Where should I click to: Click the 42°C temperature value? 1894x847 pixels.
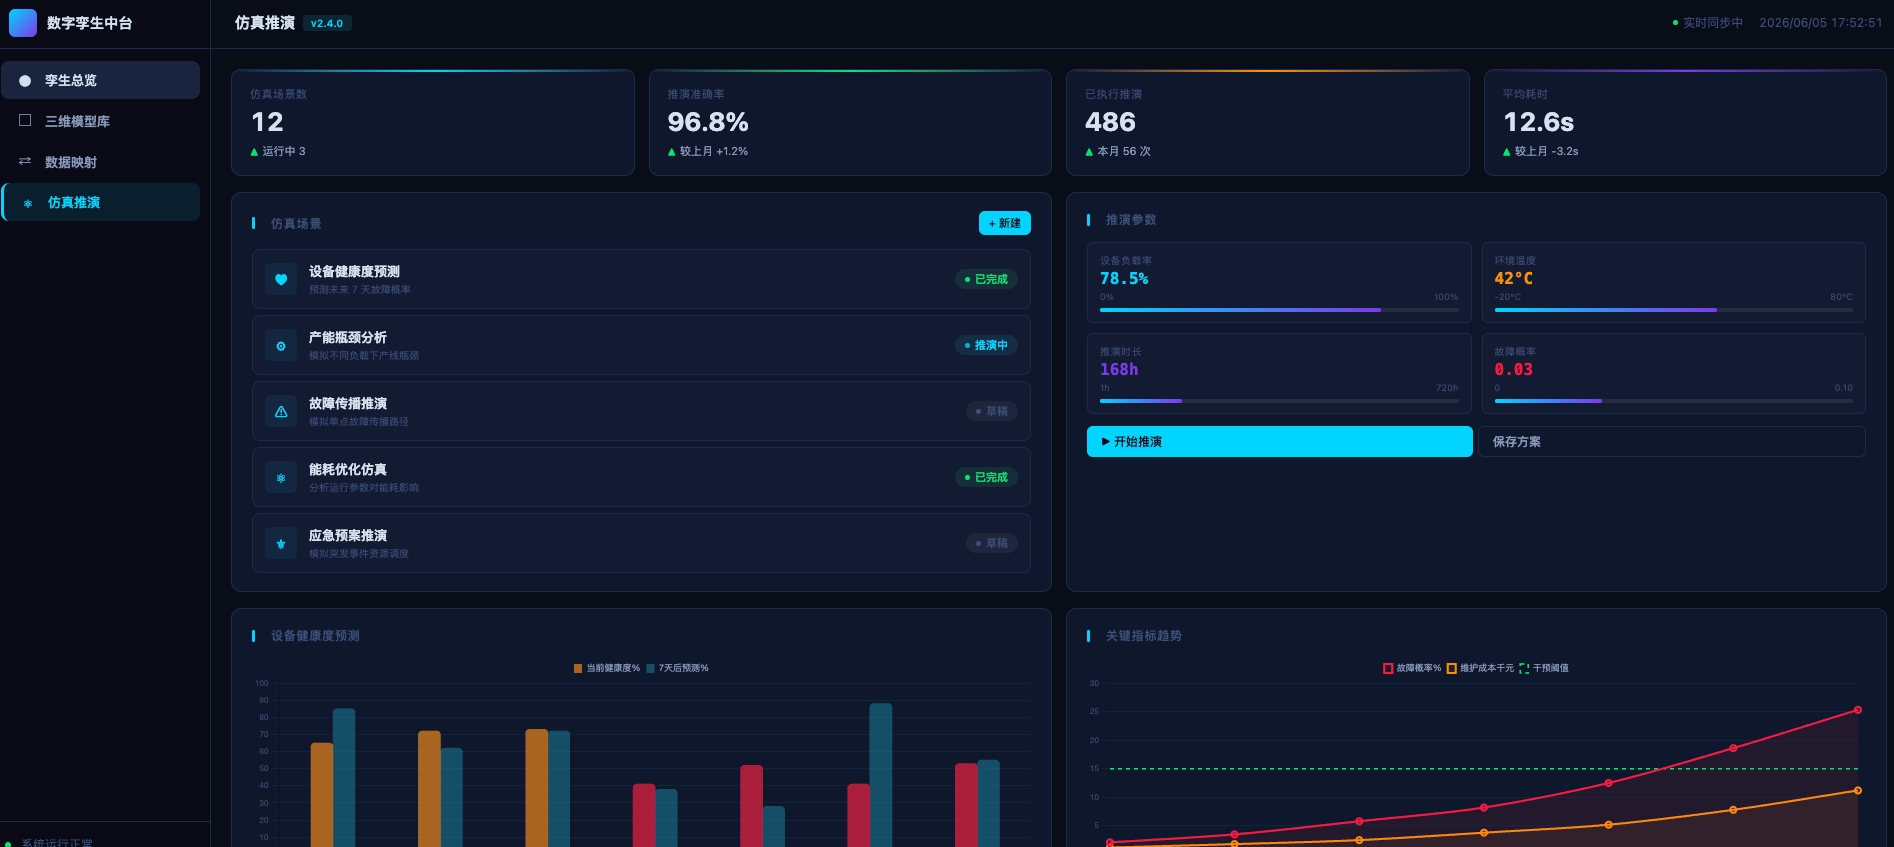[x=1514, y=279]
